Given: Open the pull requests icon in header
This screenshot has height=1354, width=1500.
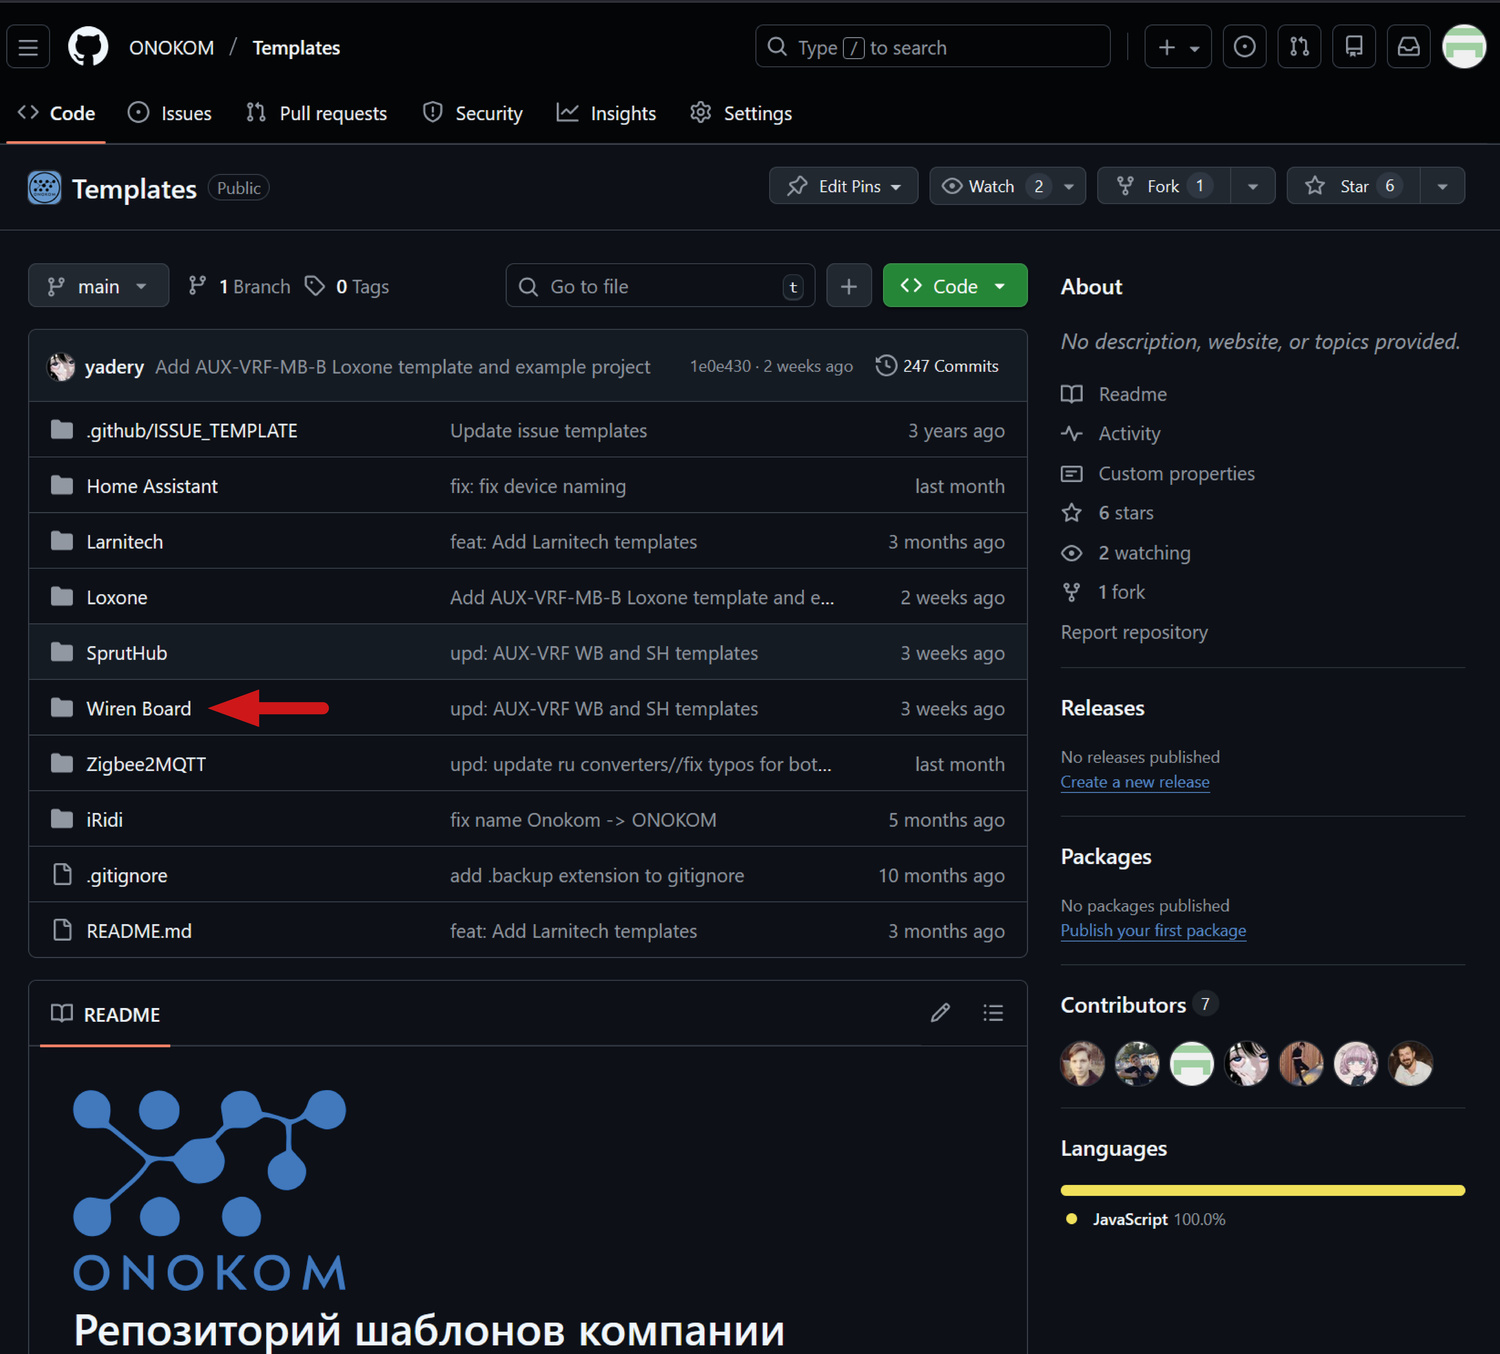Looking at the screenshot, I should point(1300,47).
